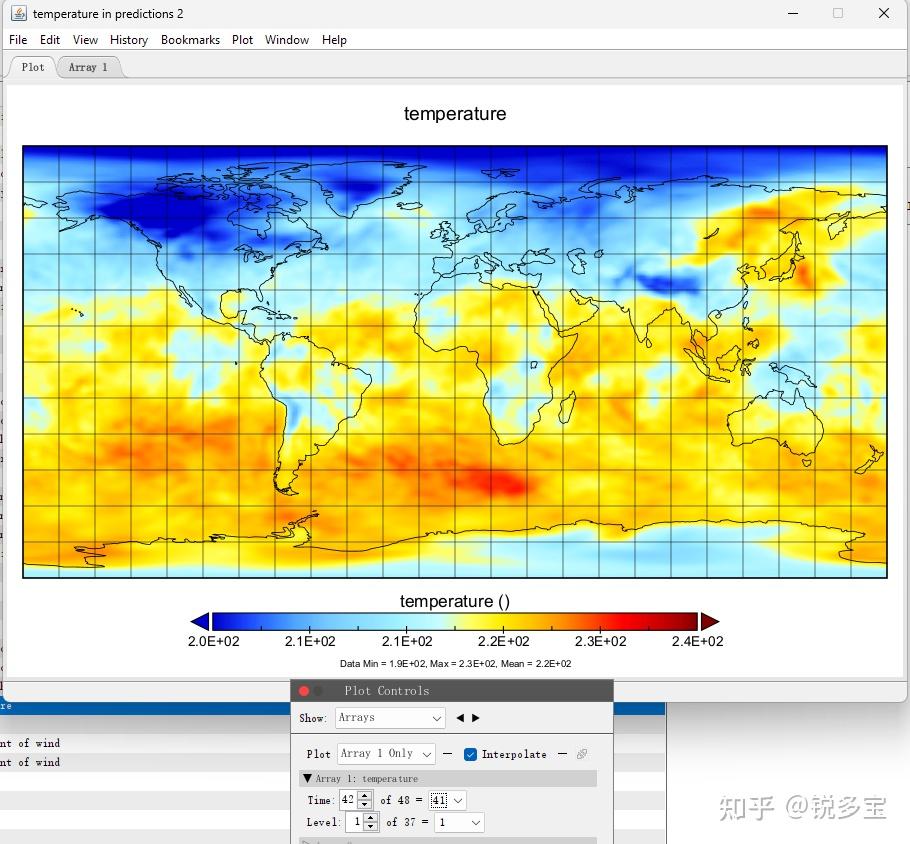Open the Time value dropdown
The image size is (910, 844).
[x=447, y=800]
